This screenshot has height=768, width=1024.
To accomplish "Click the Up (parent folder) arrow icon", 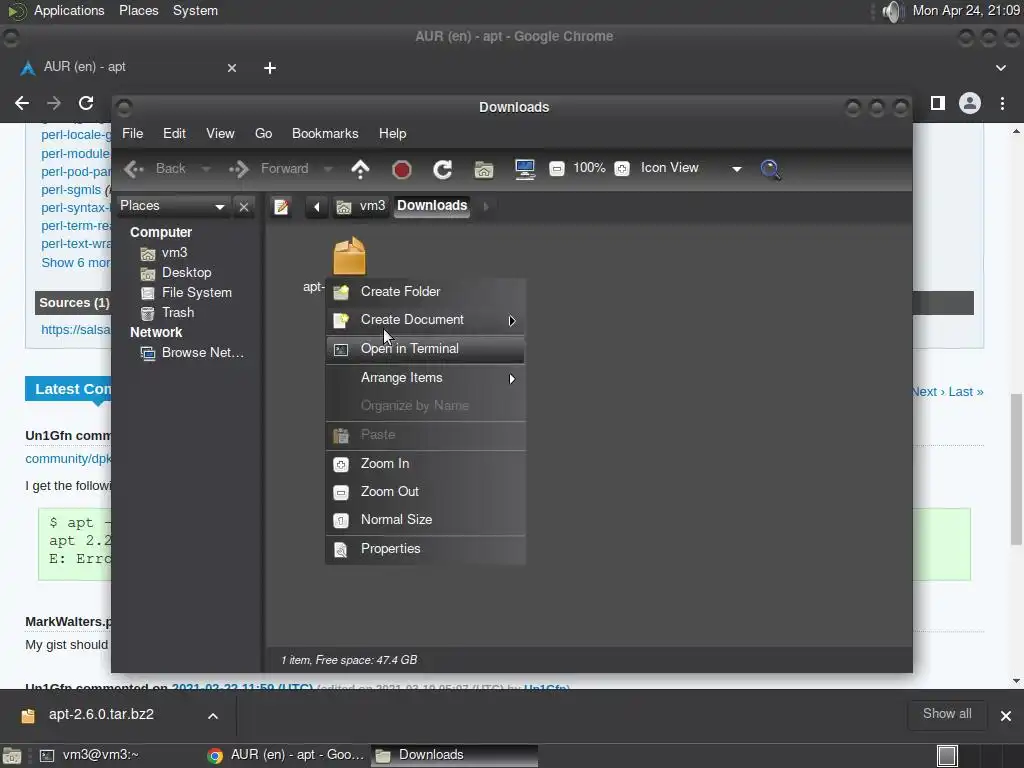I will pyautogui.click(x=360, y=169).
